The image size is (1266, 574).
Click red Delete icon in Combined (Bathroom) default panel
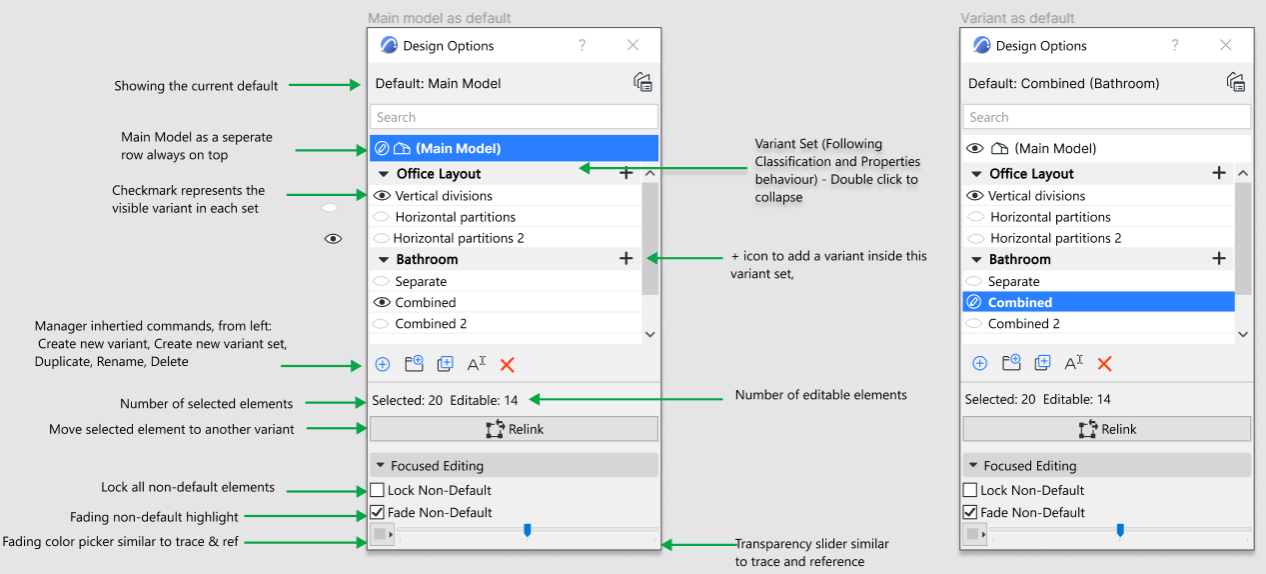[1104, 364]
